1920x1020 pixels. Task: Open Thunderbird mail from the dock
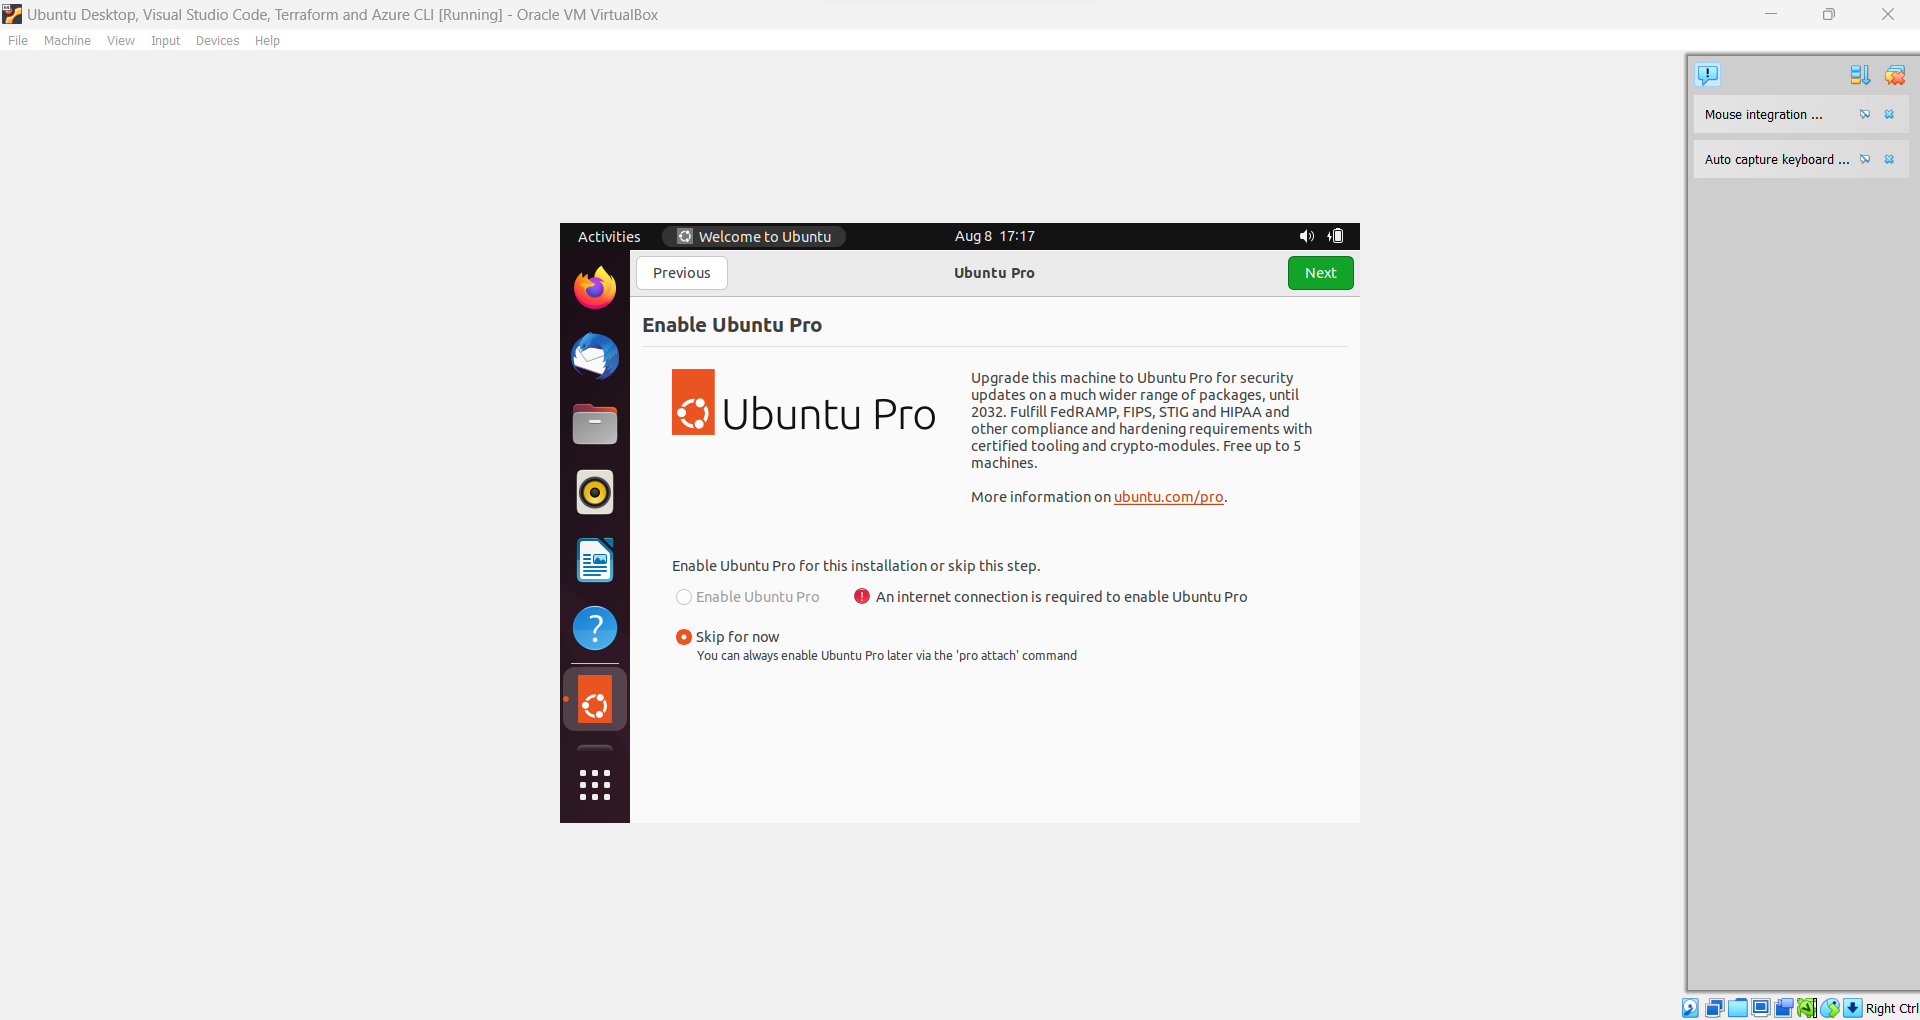pos(594,356)
